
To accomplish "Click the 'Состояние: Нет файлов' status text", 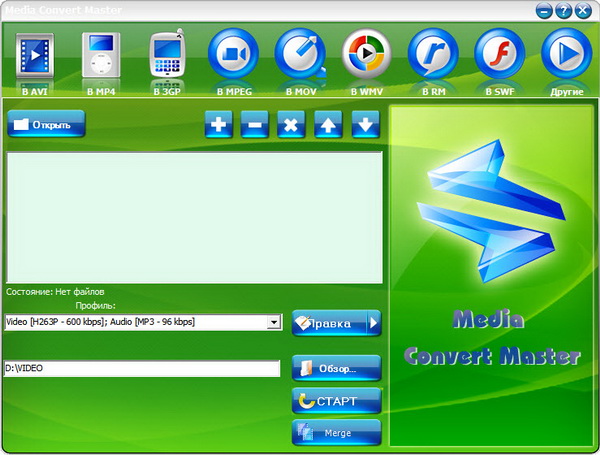I will click(55, 292).
